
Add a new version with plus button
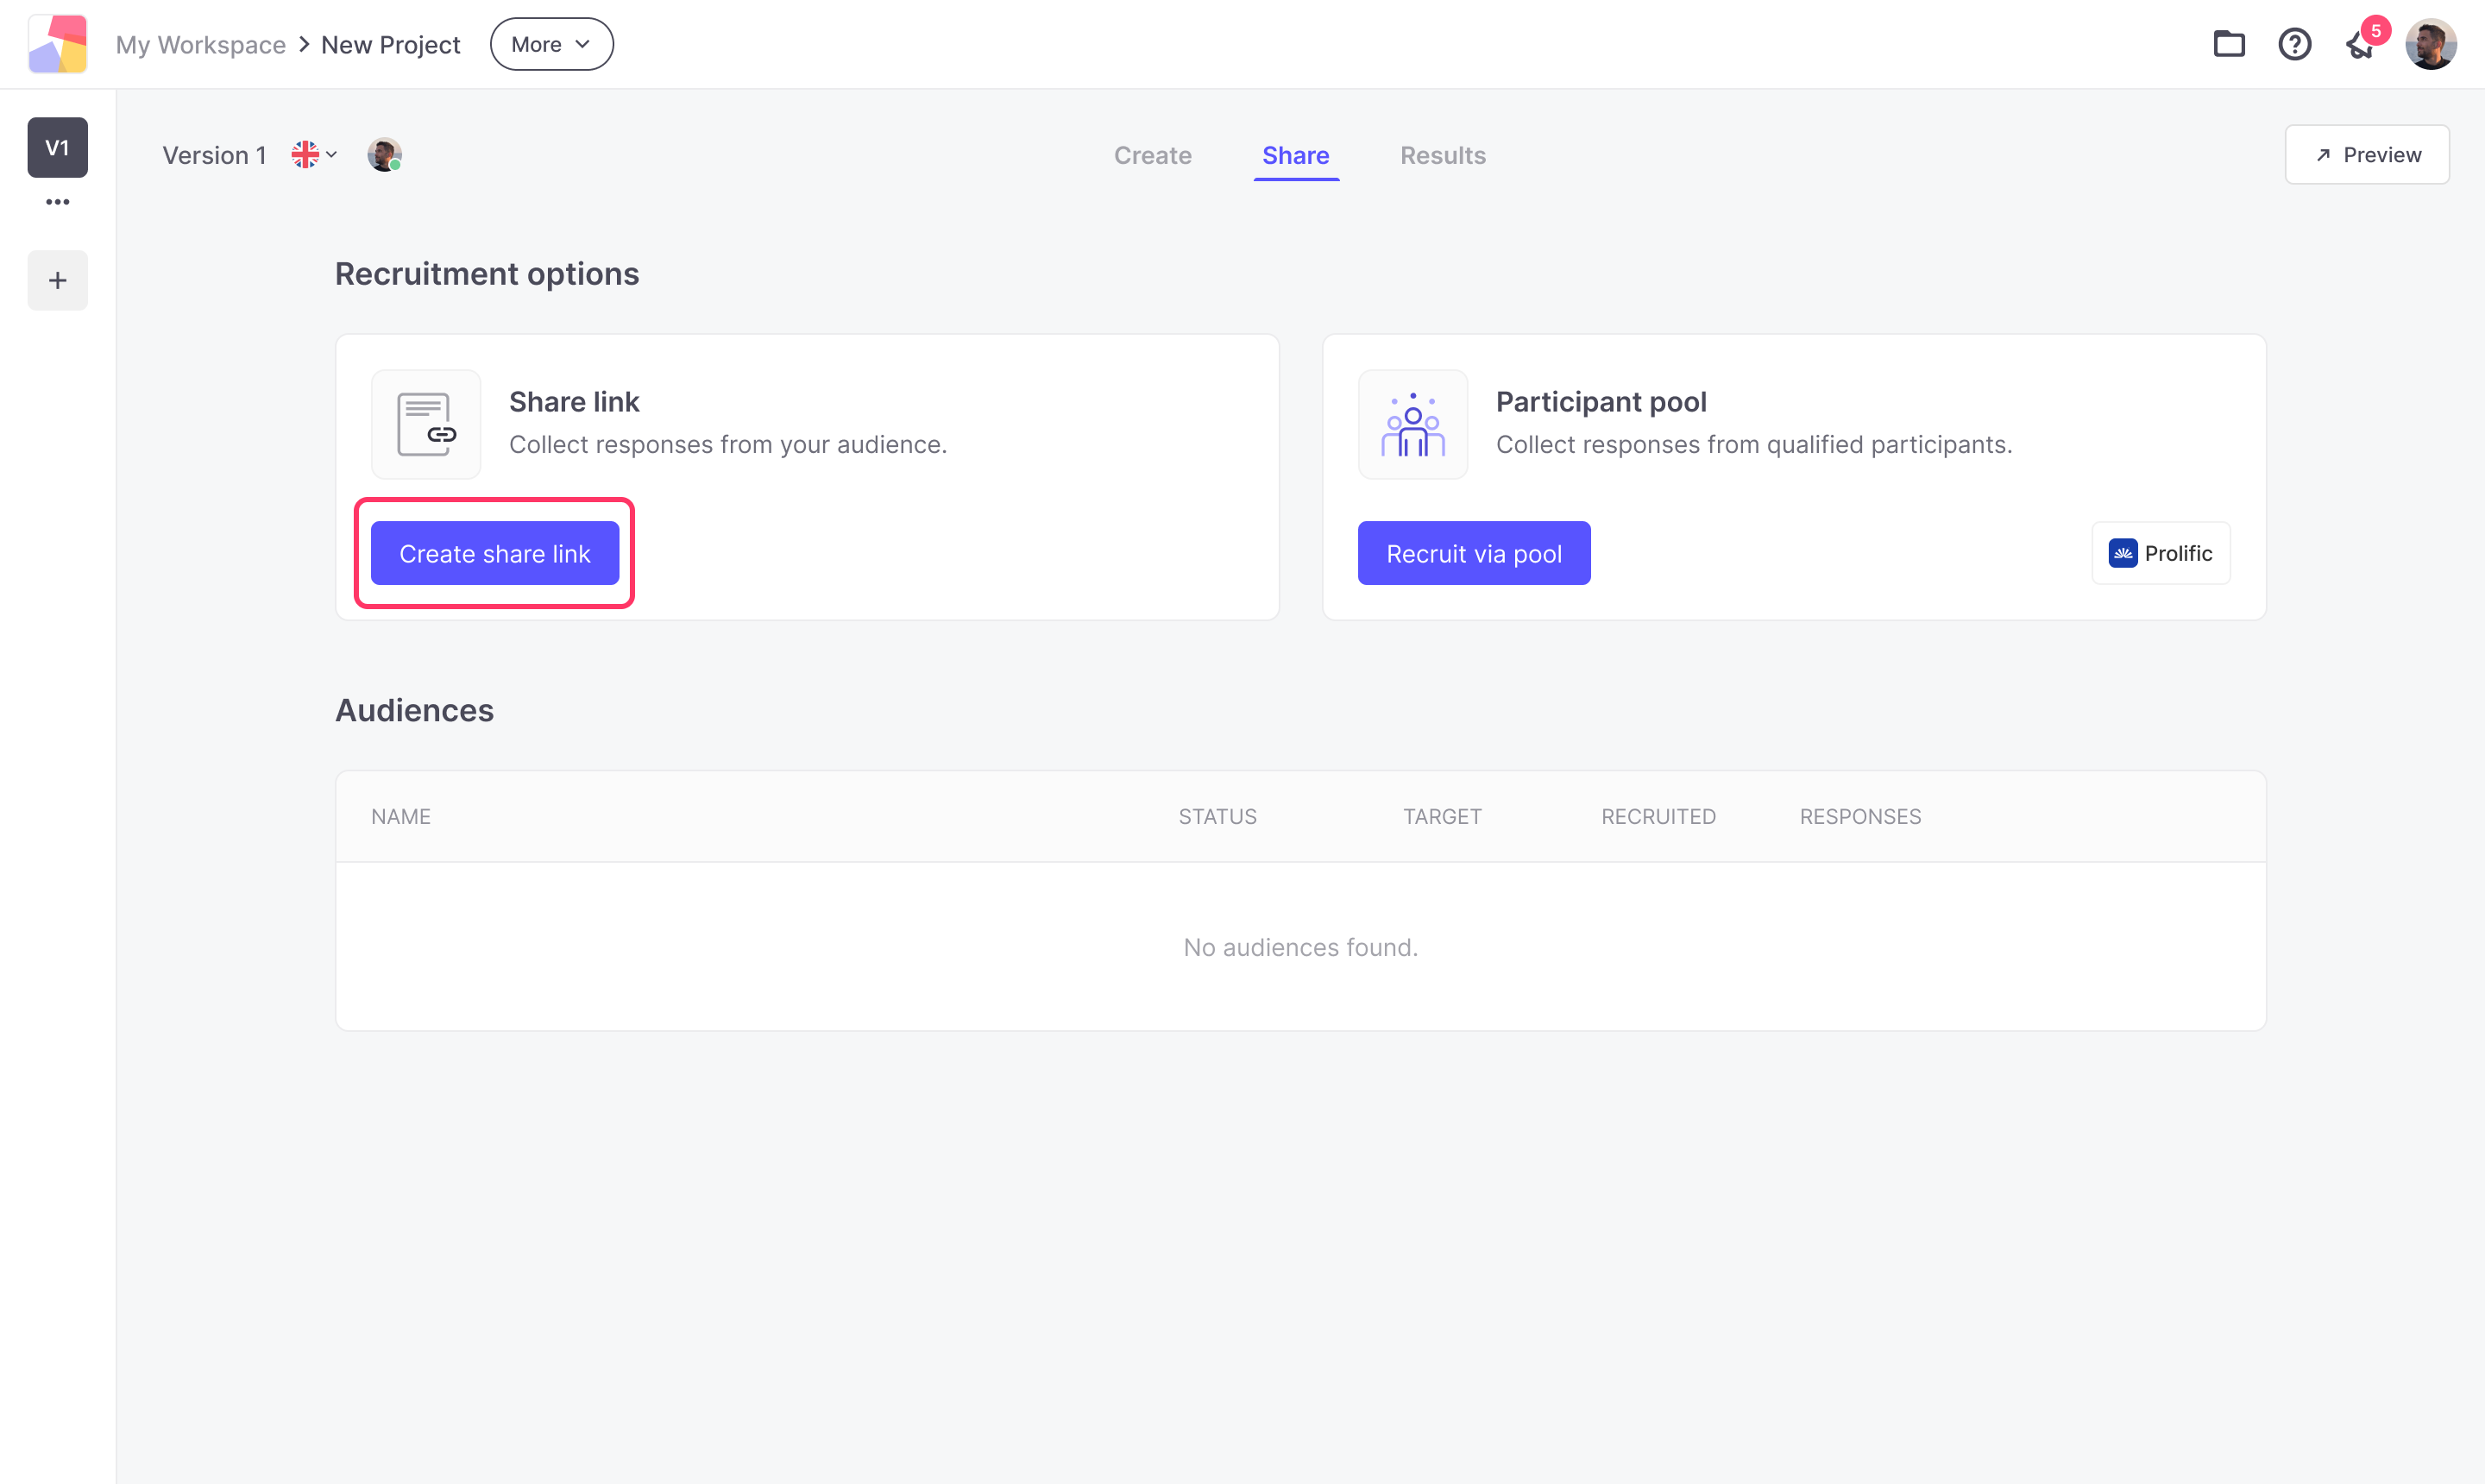57,280
